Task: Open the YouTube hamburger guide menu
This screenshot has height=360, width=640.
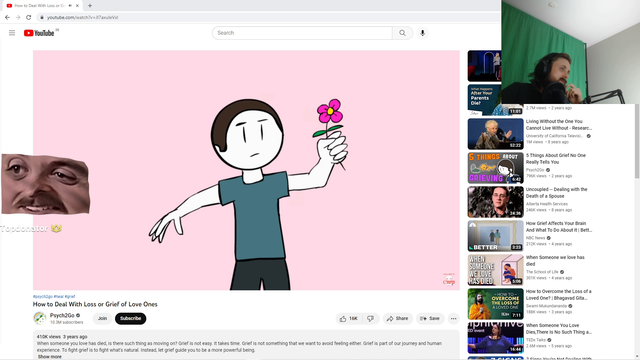Action: tap(12, 33)
